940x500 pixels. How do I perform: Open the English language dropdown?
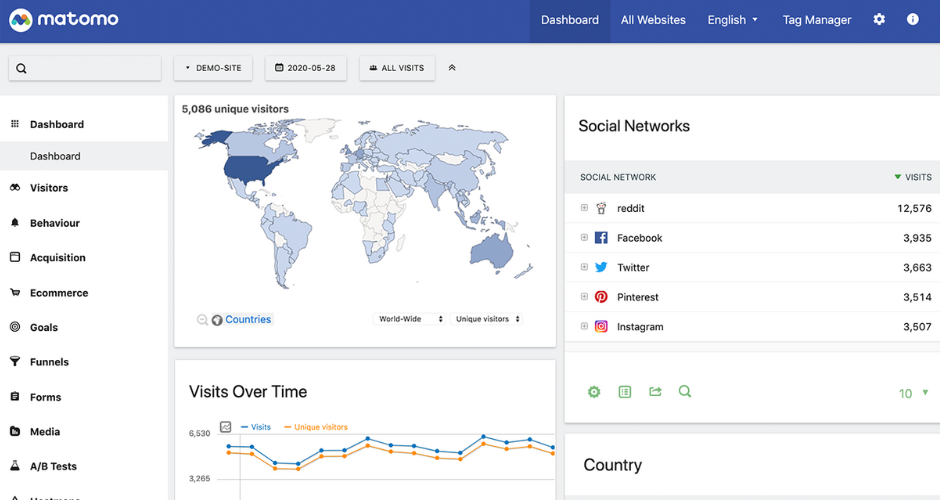tap(733, 20)
